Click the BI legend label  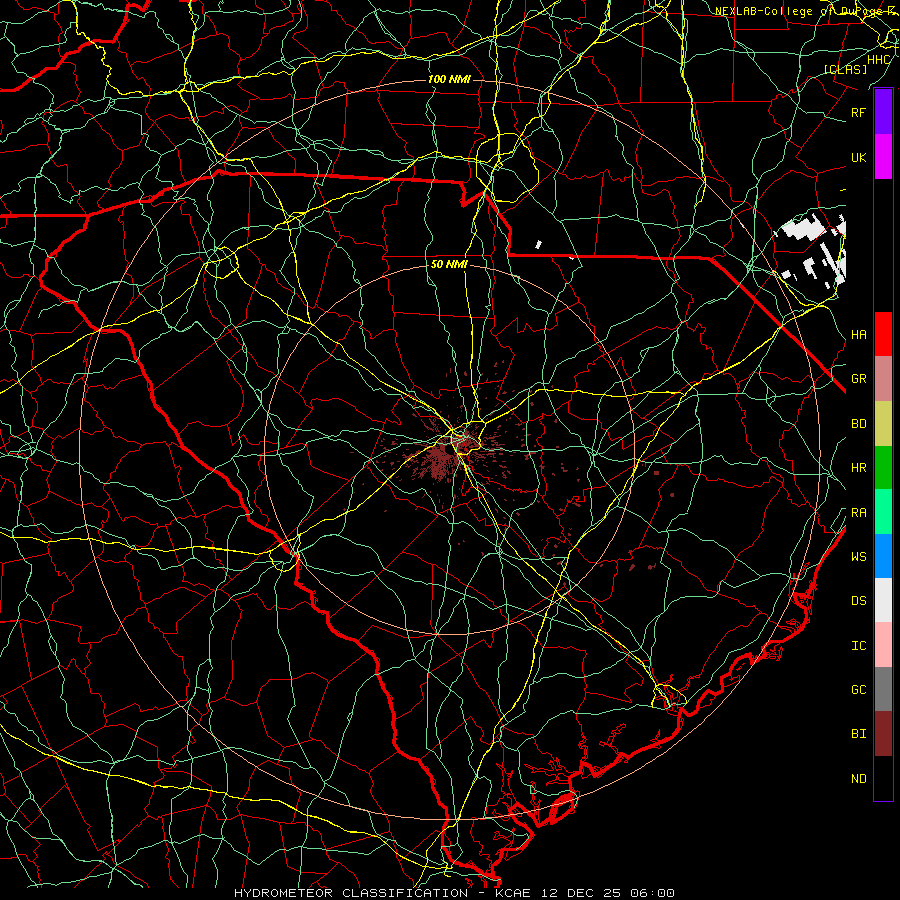858,734
